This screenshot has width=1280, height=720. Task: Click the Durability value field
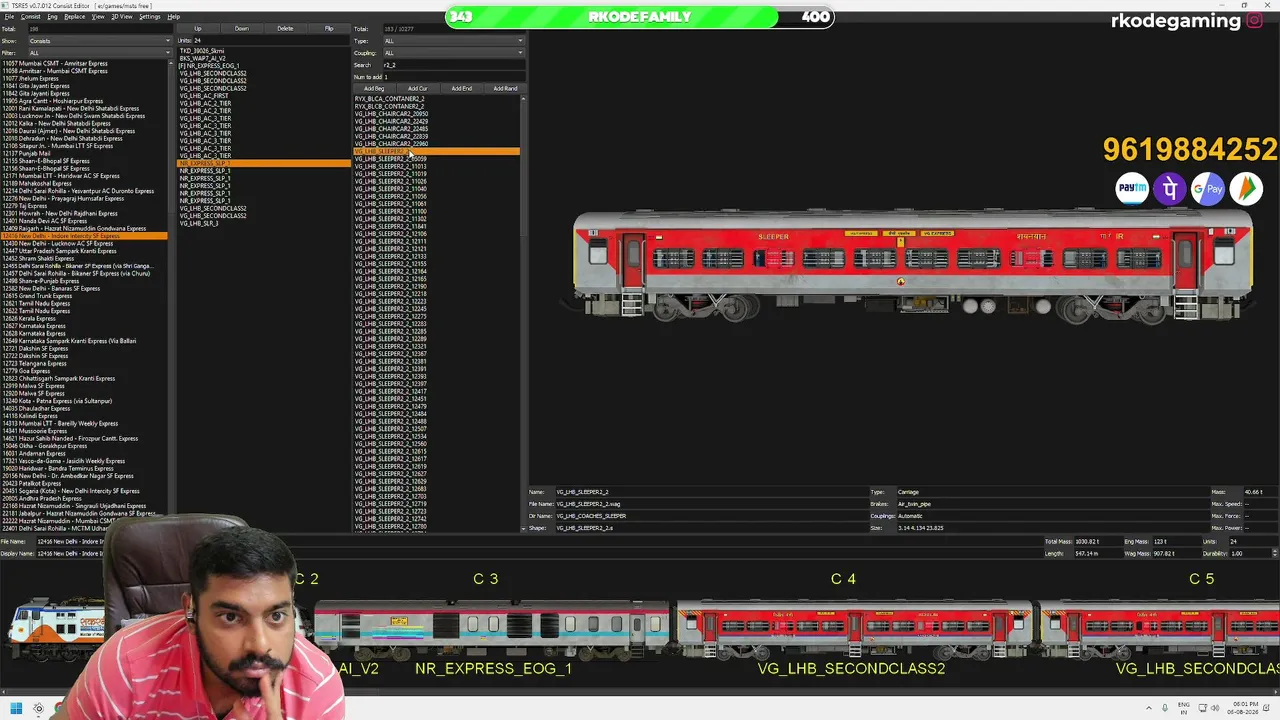click(1249, 553)
